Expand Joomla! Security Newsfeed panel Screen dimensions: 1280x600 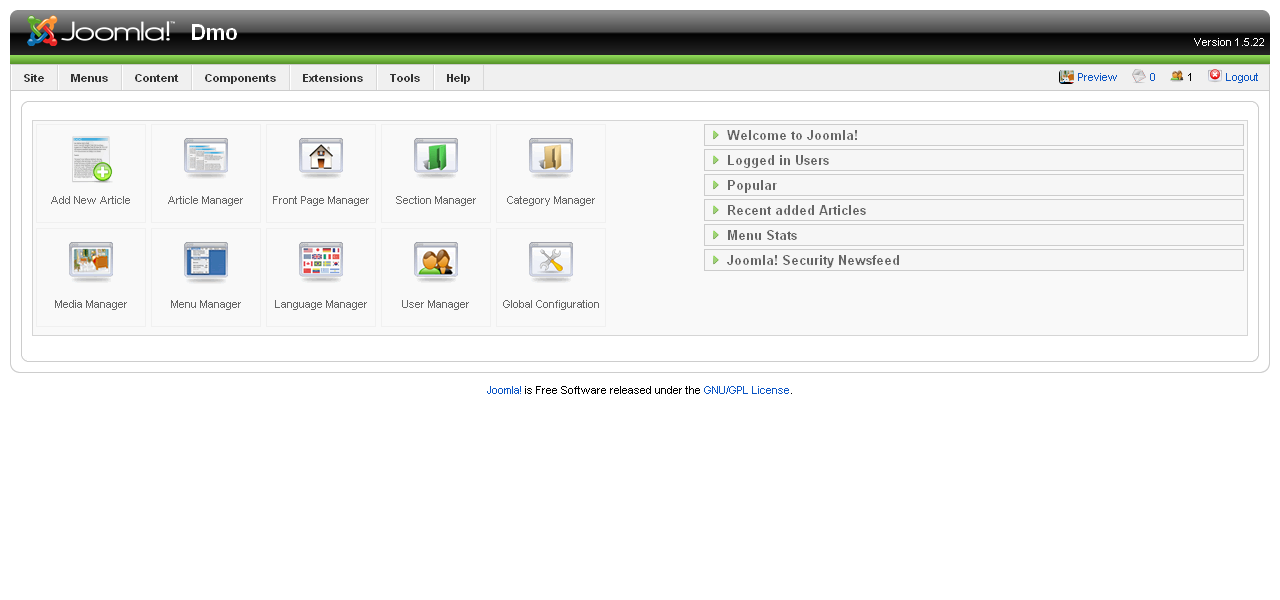(x=813, y=260)
